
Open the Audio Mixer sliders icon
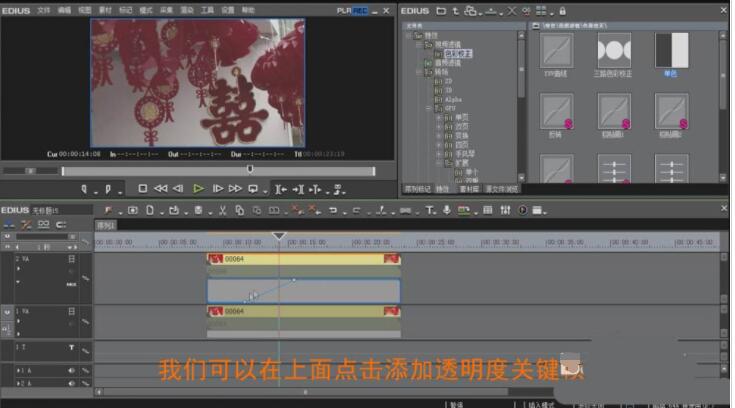tap(505, 210)
